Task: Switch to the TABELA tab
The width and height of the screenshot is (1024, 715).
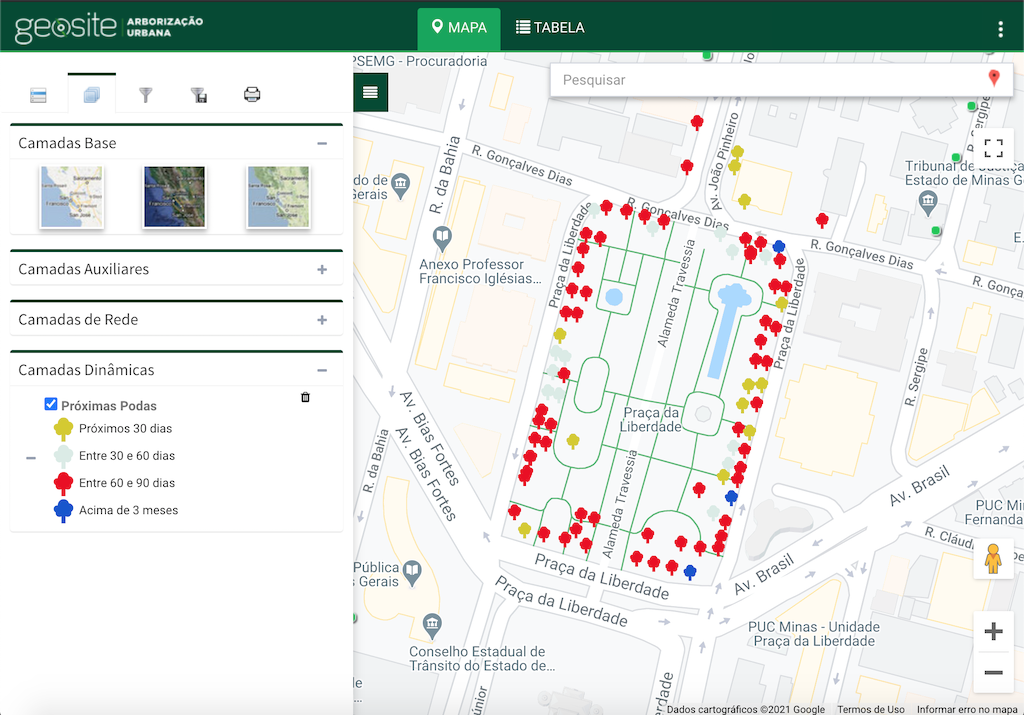Action: [x=550, y=28]
